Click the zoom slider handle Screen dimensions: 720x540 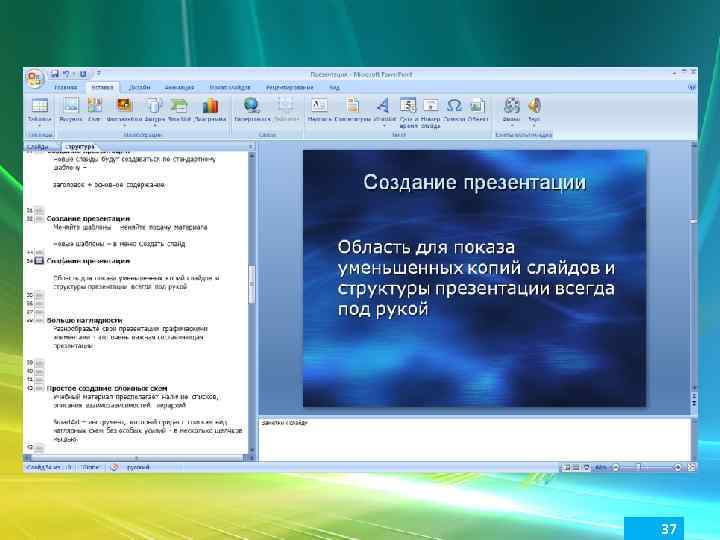tap(638, 467)
